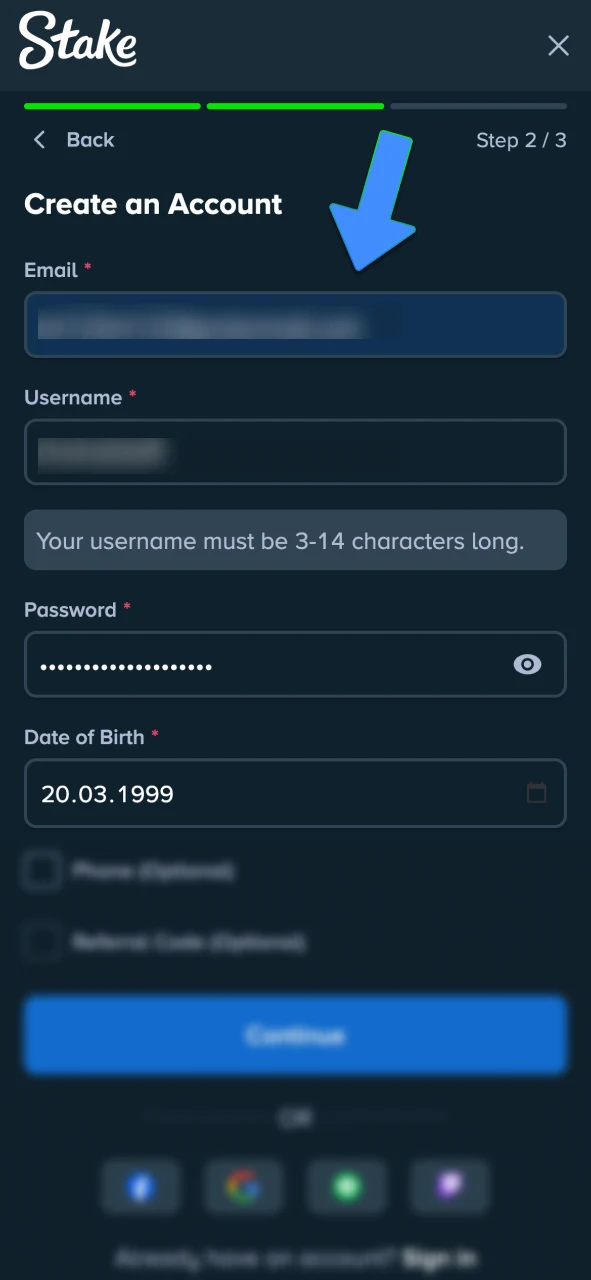Focus the Username input field

(295, 452)
